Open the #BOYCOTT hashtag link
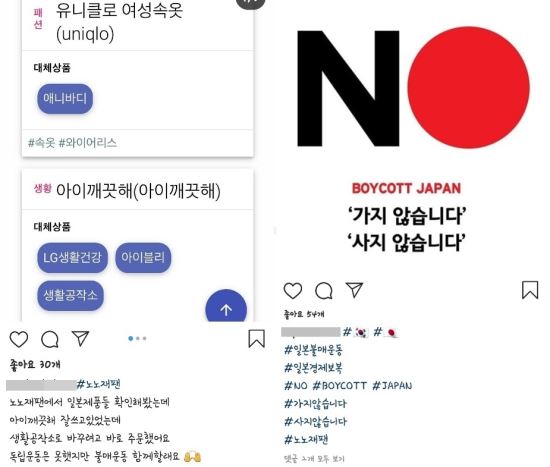The image size is (550, 467). [340, 386]
